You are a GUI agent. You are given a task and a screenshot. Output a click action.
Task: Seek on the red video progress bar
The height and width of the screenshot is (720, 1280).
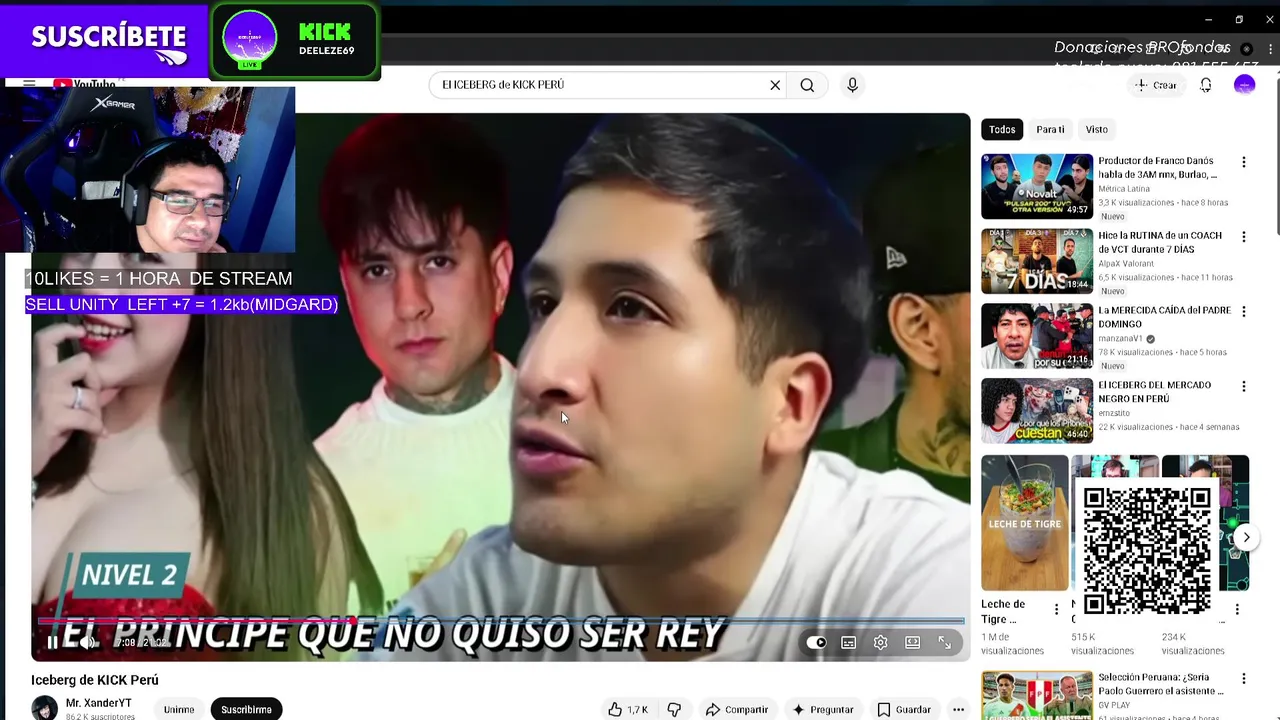tap(500, 620)
